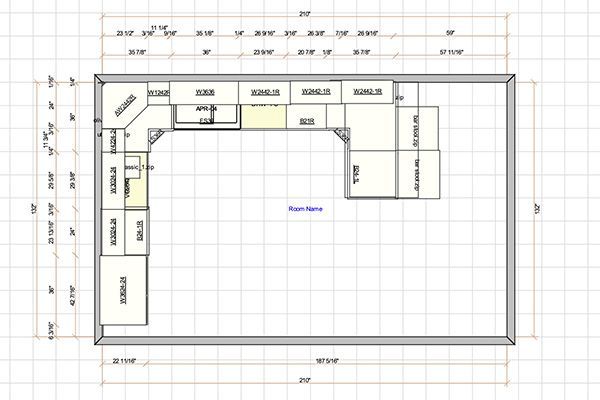Click the 210" dimension above the room
This screenshot has width=600, height=400.
point(305,14)
